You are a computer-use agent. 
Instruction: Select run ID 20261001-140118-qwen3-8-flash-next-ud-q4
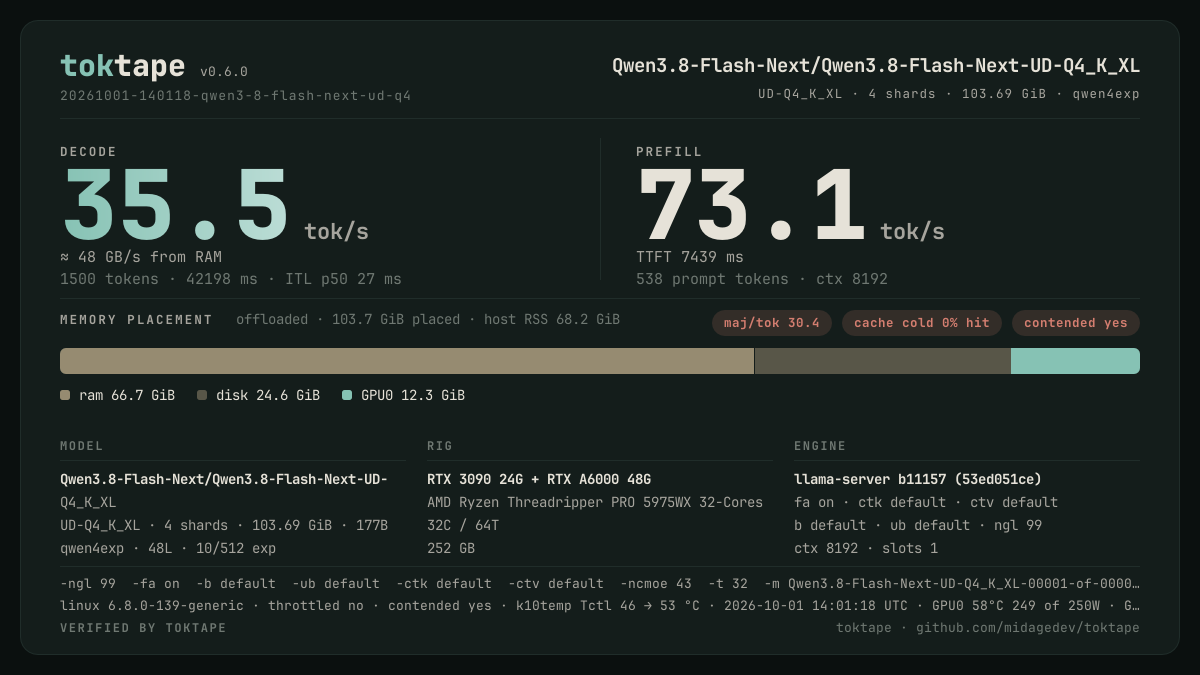[x=235, y=96]
